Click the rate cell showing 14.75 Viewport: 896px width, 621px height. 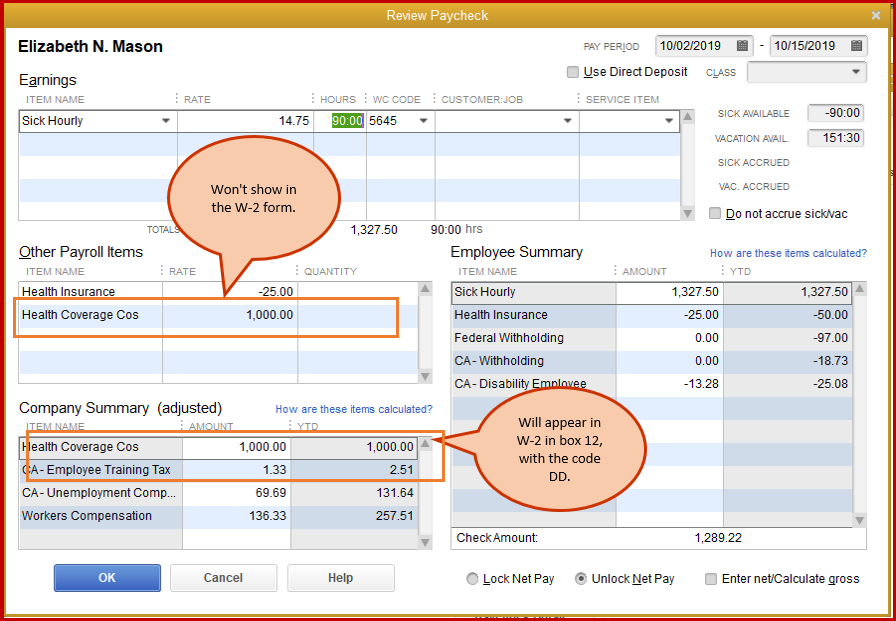click(x=245, y=121)
